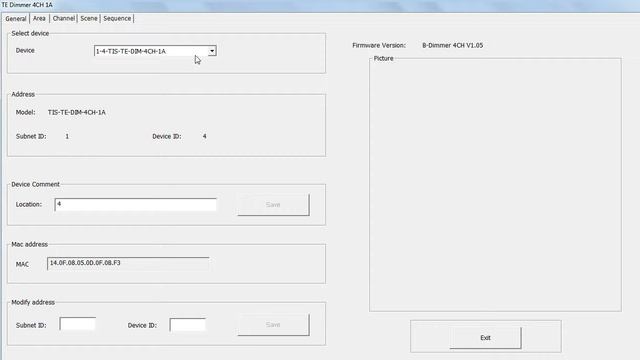Click the empty Picture panel area
This screenshot has height=360, width=640.
pyautogui.click(x=495, y=186)
